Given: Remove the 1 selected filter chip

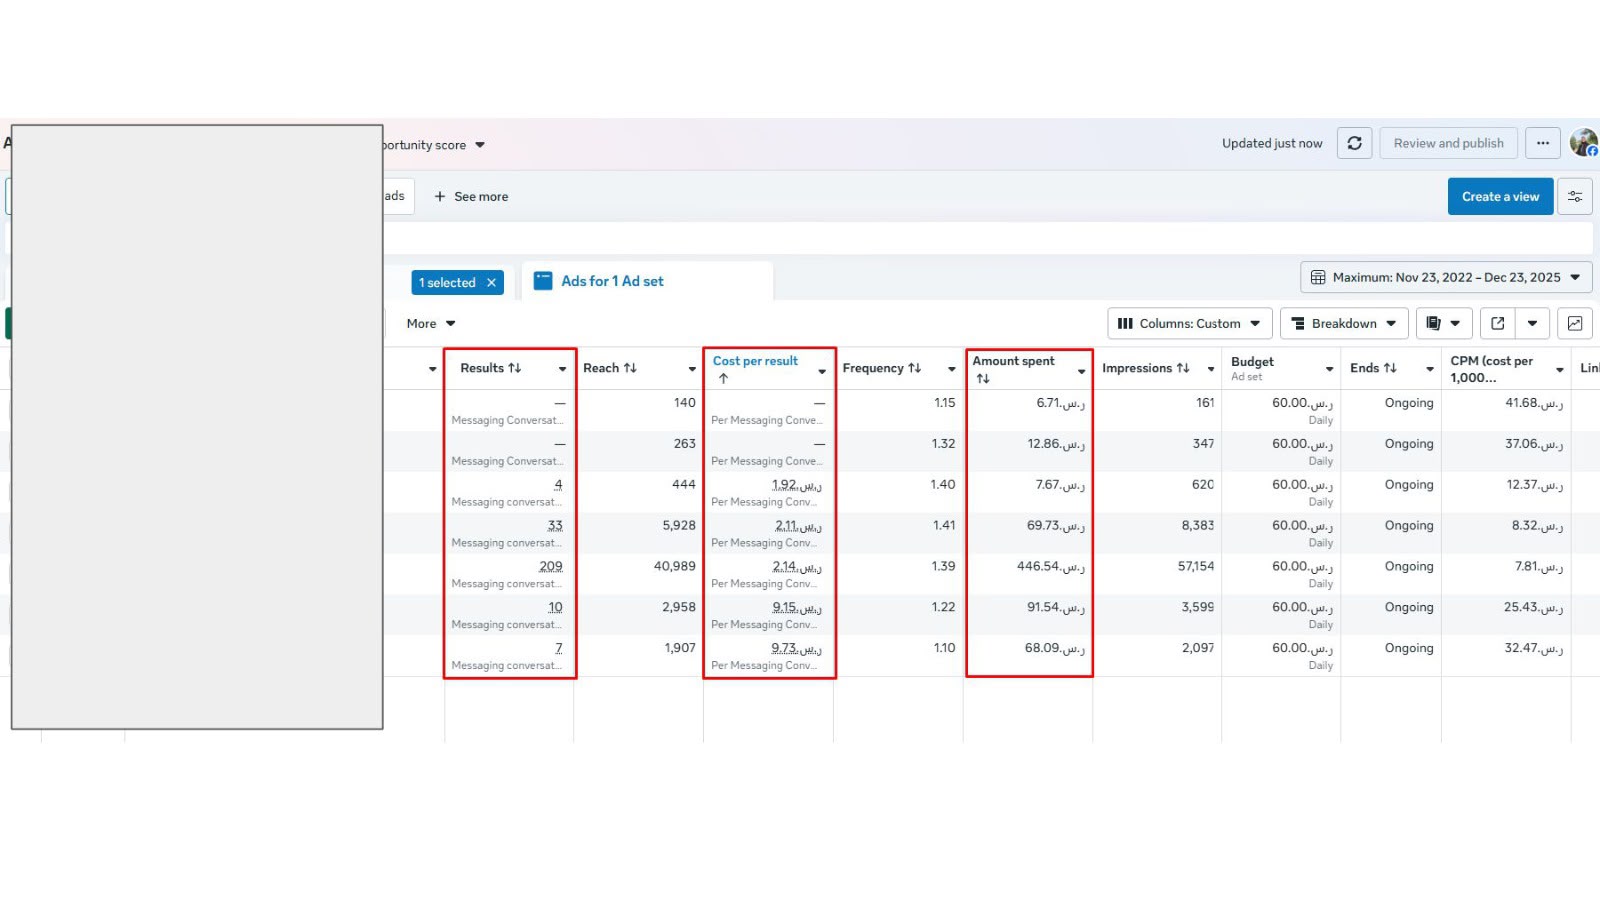Looking at the screenshot, I should pos(491,283).
